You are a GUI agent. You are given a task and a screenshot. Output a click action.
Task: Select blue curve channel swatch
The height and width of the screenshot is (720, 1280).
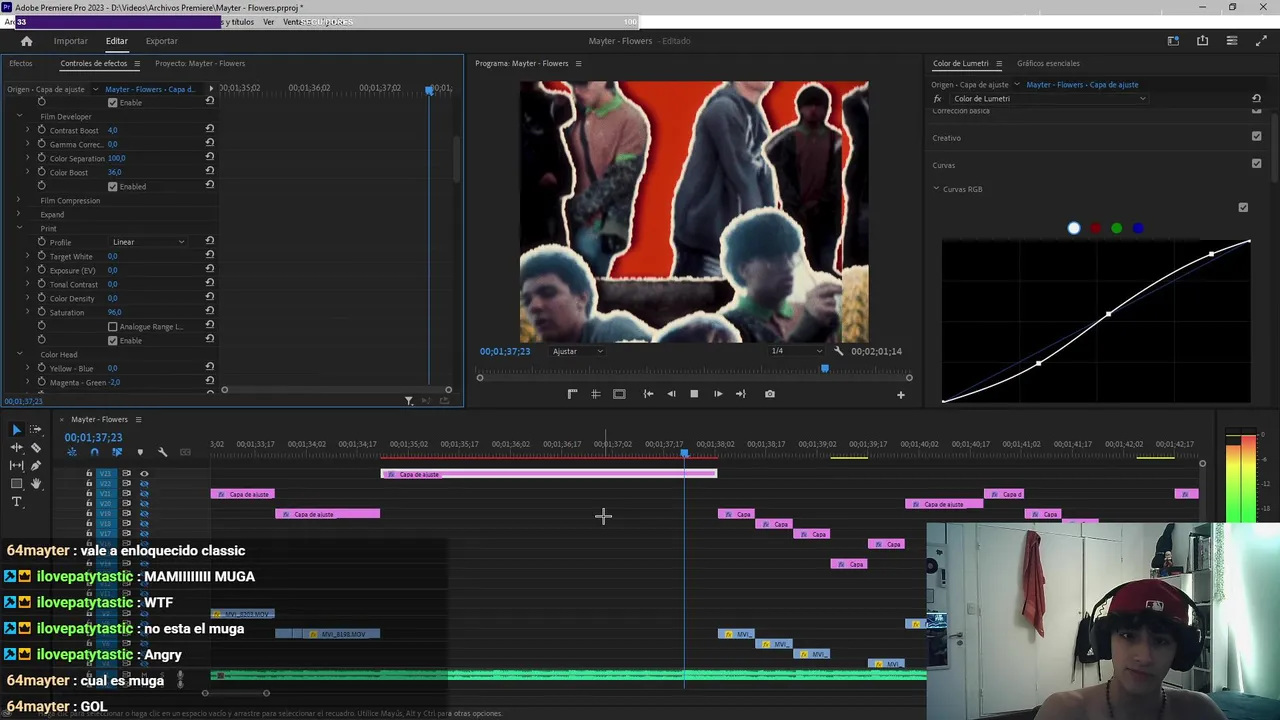[x=1138, y=228]
